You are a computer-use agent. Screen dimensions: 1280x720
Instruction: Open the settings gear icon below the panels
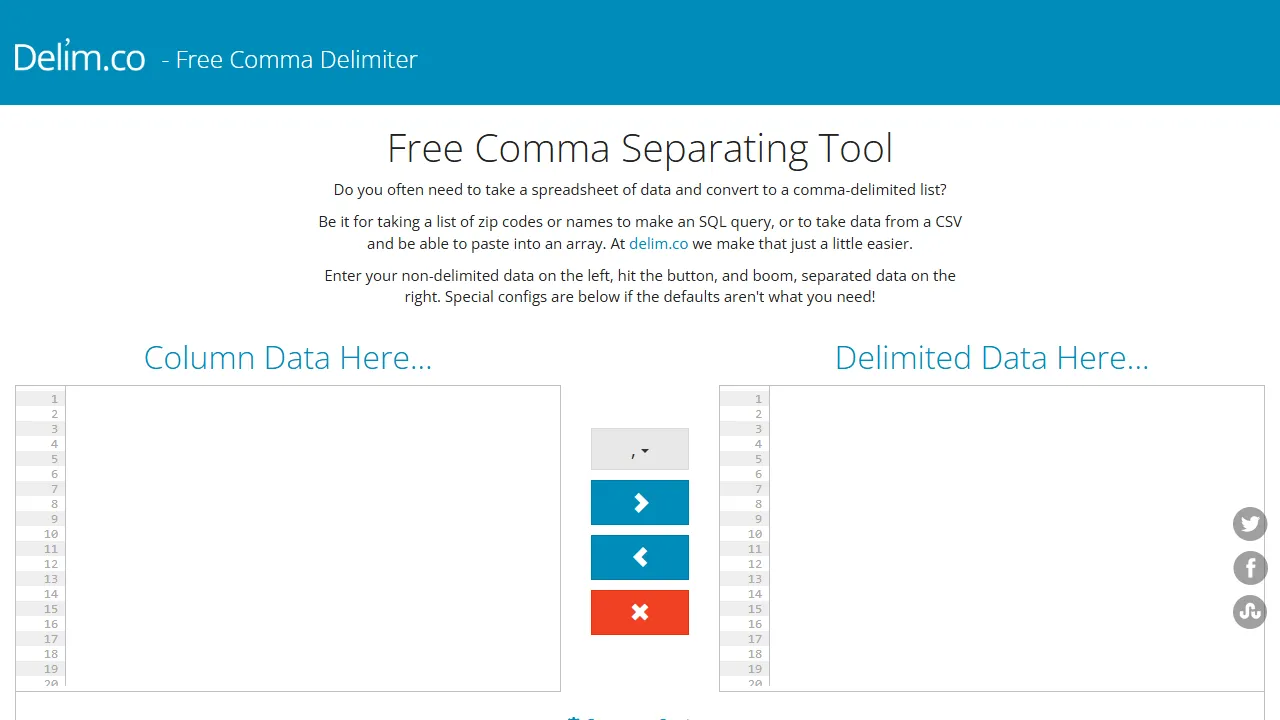[575, 717]
